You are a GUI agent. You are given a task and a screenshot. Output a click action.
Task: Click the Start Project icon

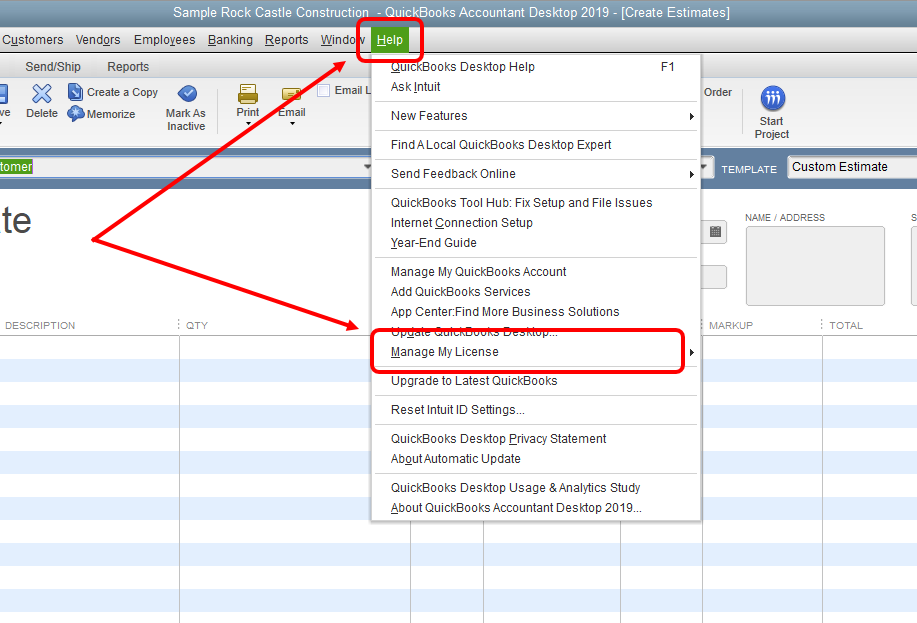pos(773,98)
